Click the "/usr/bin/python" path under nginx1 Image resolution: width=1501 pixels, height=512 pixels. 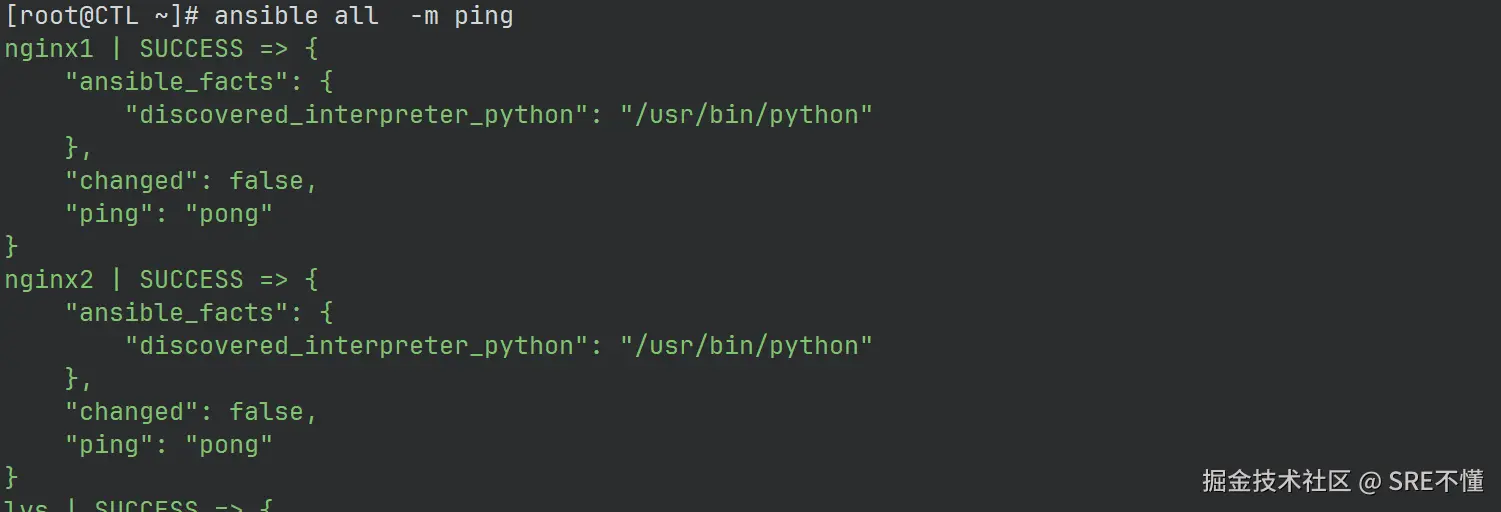tap(746, 115)
